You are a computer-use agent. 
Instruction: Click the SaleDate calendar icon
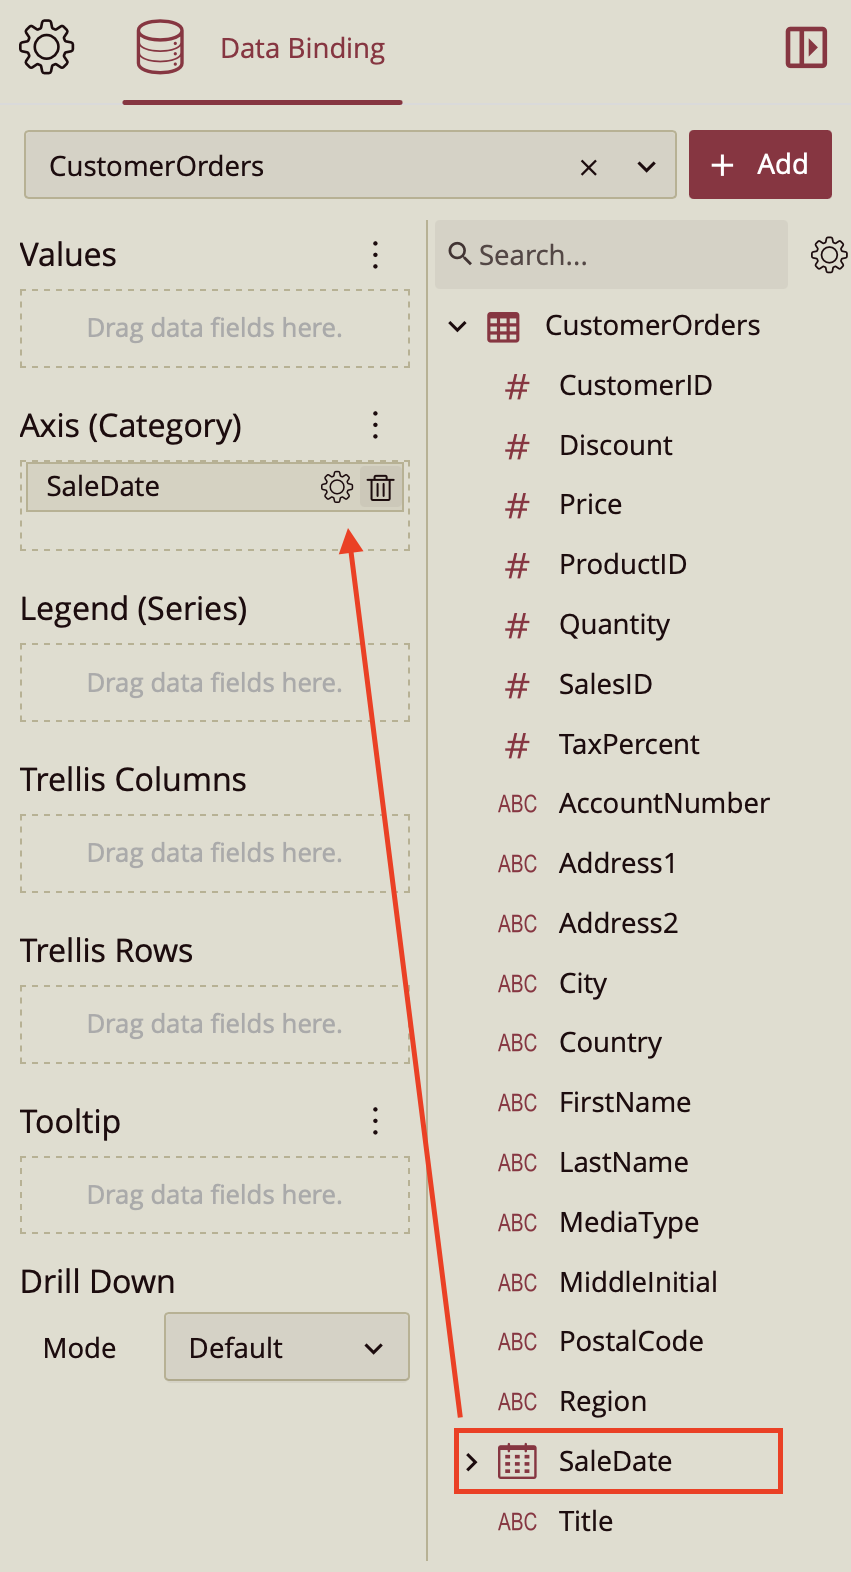(517, 1462)
